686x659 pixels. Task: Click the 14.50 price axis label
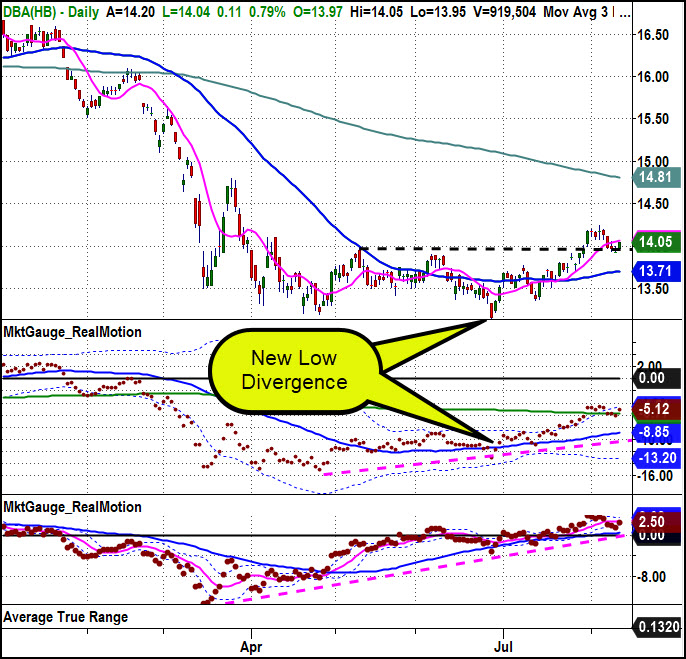coord(653,204)
